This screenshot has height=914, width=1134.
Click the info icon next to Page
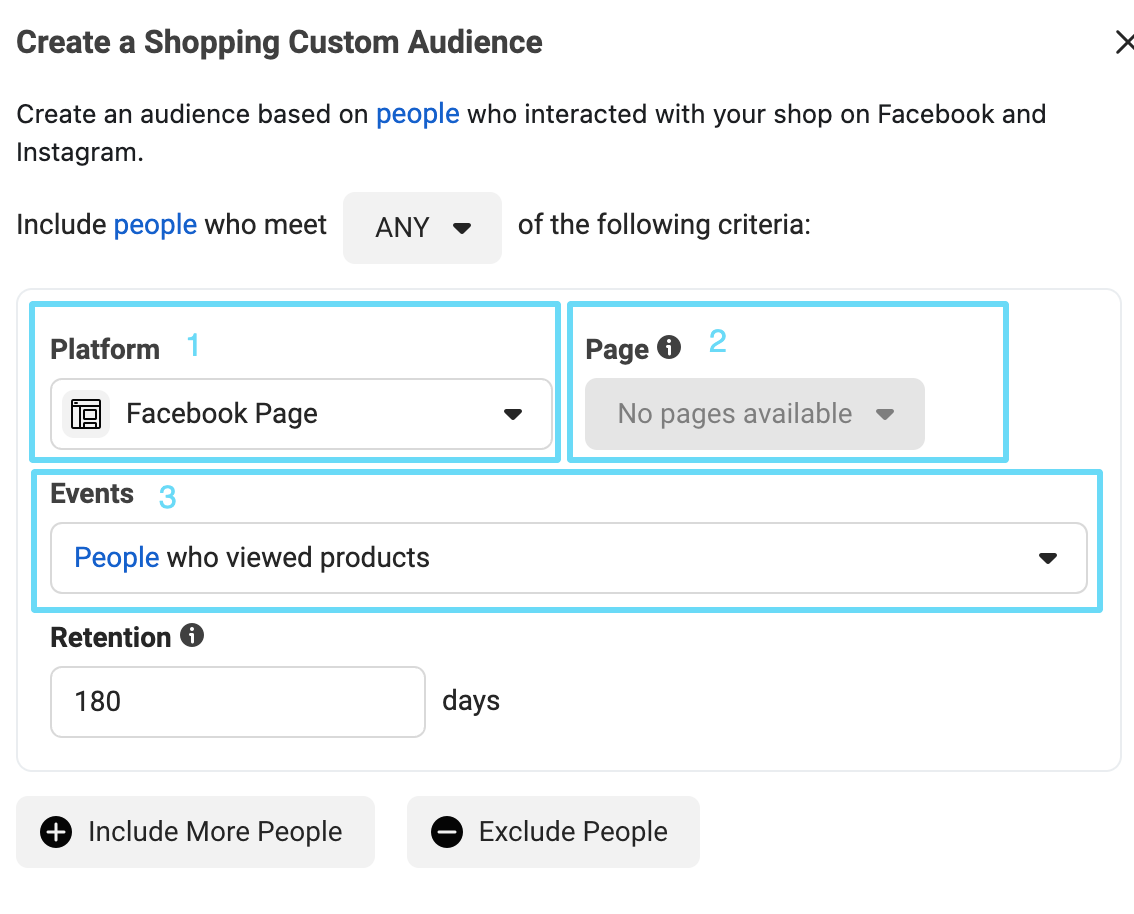(x=671, y=347)
